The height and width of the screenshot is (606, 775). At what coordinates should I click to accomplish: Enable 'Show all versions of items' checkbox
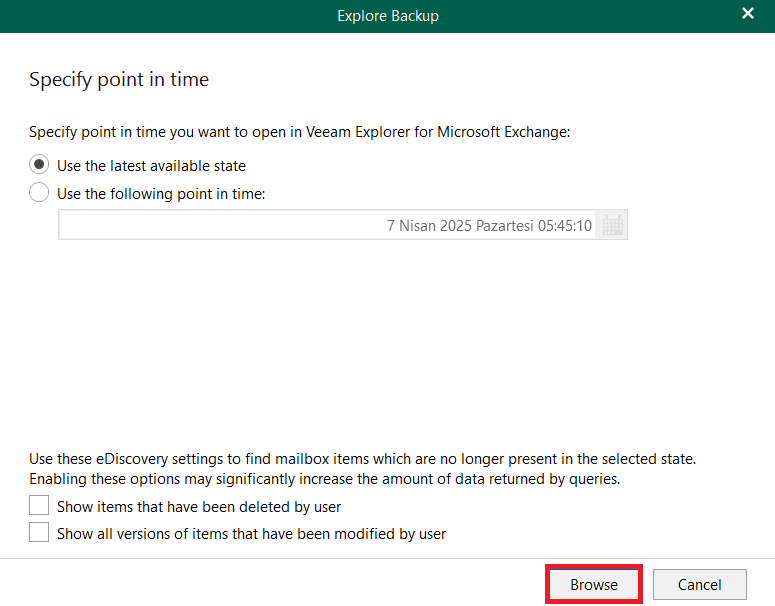coord(39,533)
